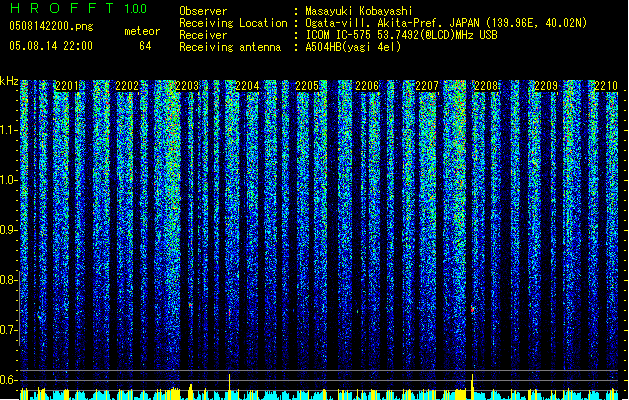Click the 2207 time marker
The width and height of the screenshot is (629, 400).
pyautogui.click(x=427, y=86)
